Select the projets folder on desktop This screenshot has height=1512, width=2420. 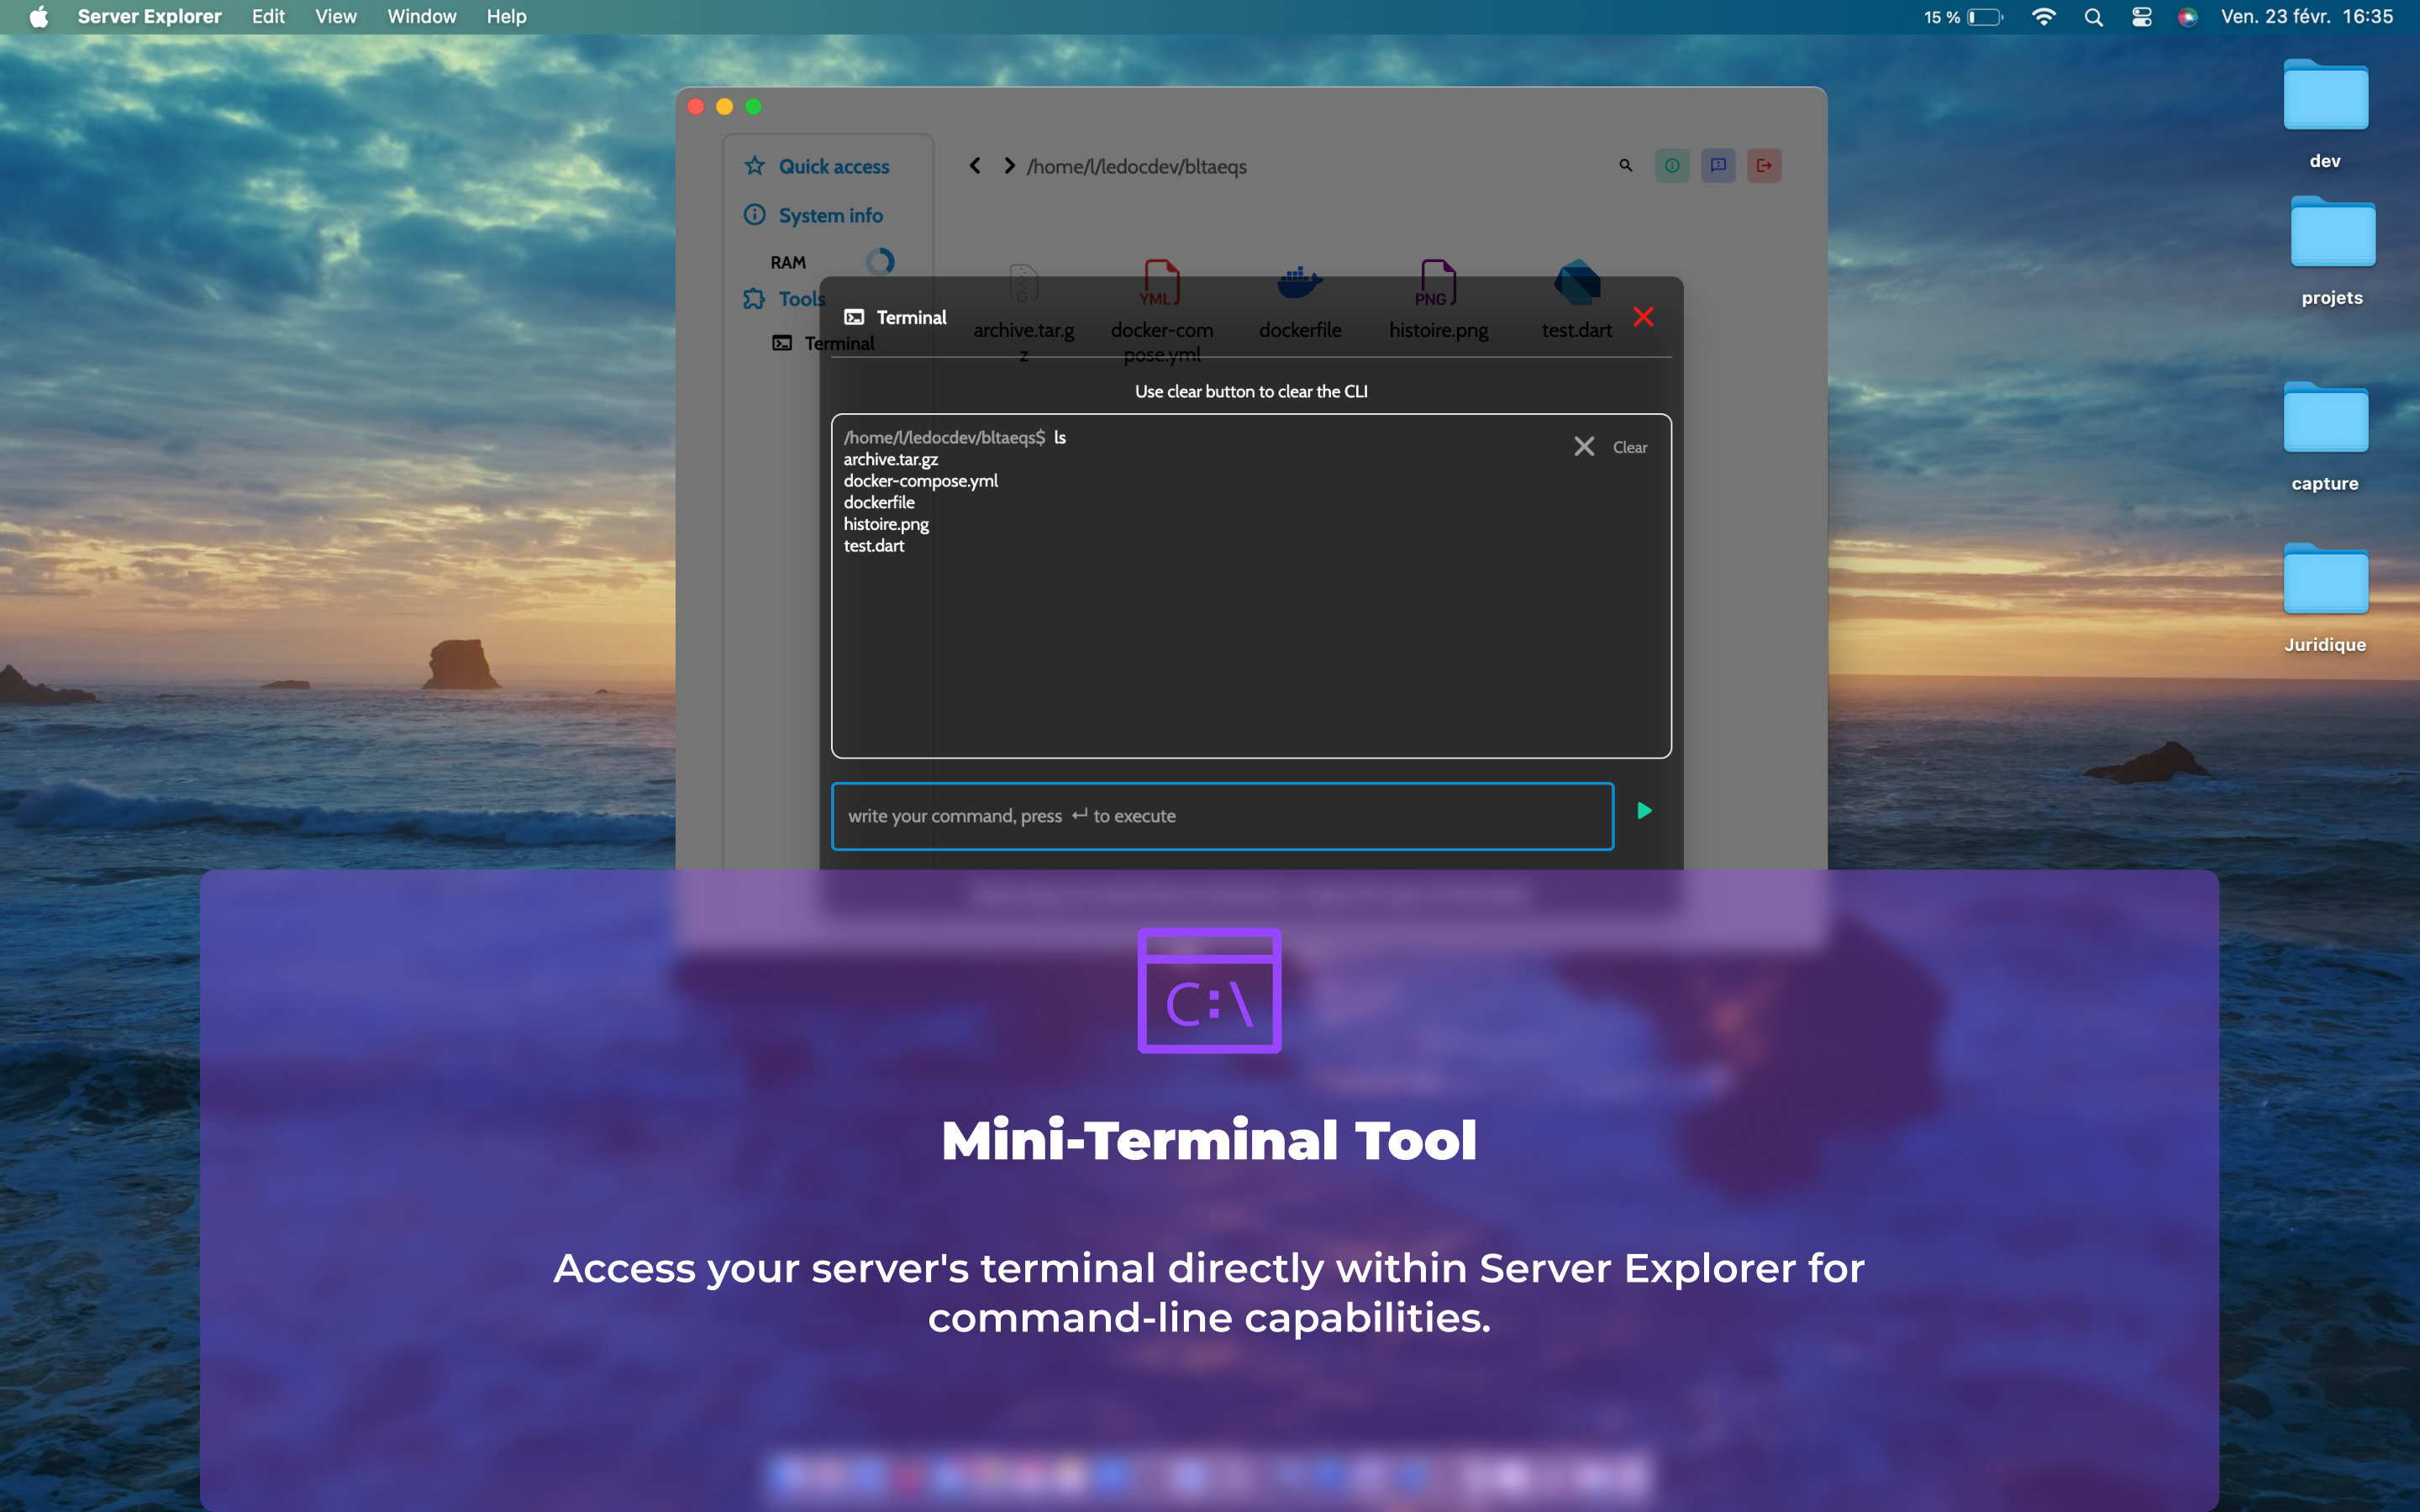(x=2332, y=233)
